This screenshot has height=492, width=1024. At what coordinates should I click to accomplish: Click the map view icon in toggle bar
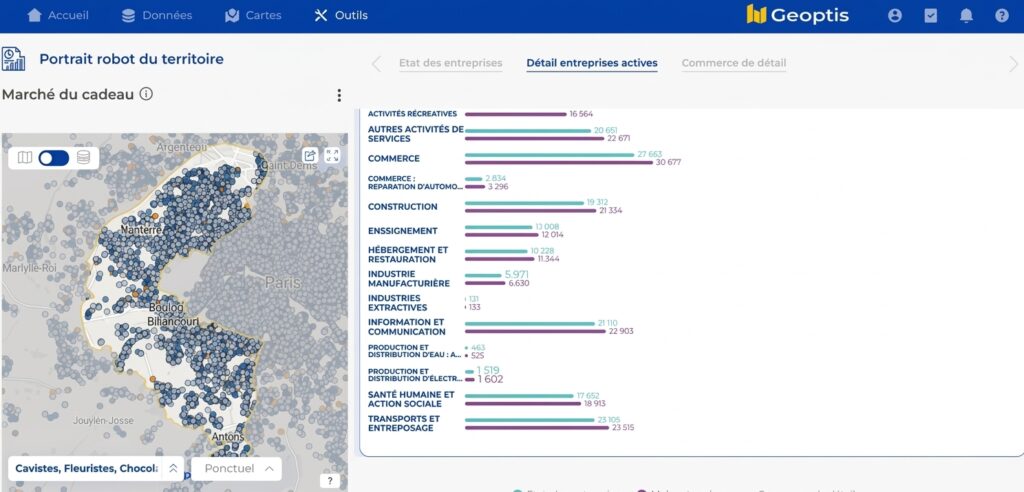25,157
